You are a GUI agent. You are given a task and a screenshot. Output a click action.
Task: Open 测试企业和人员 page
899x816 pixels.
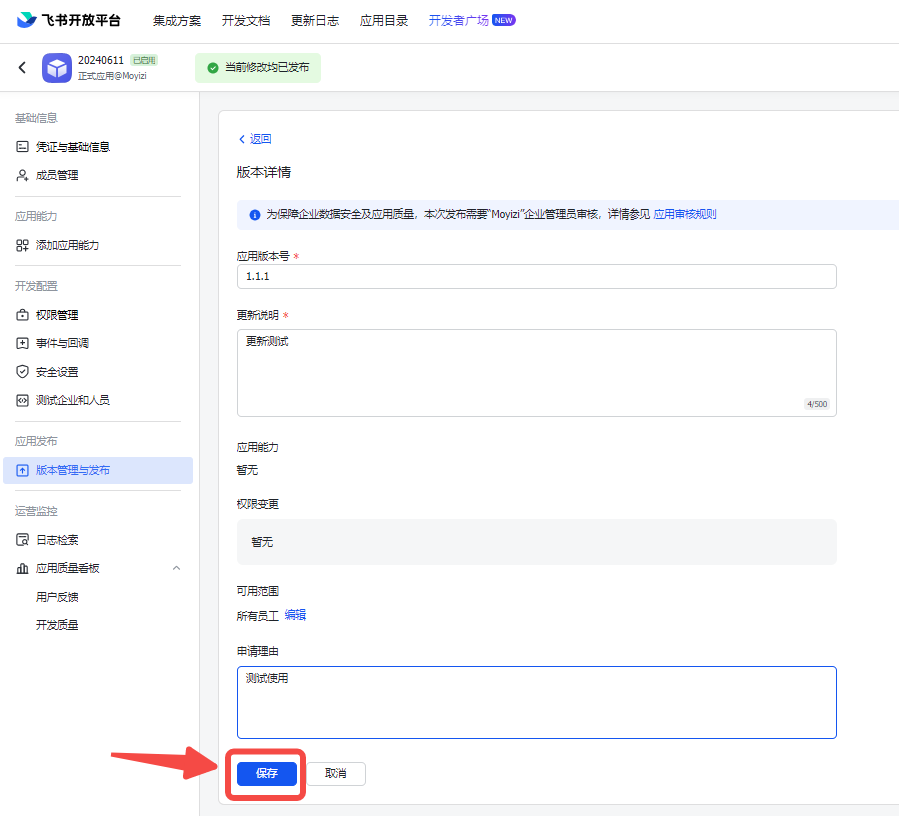coord(72,400)
